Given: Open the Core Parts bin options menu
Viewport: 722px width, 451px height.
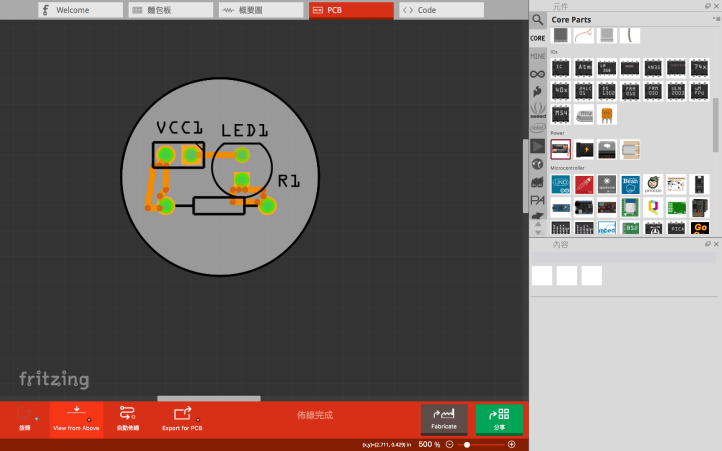Looking at the screenshot, I should [714, 20].
